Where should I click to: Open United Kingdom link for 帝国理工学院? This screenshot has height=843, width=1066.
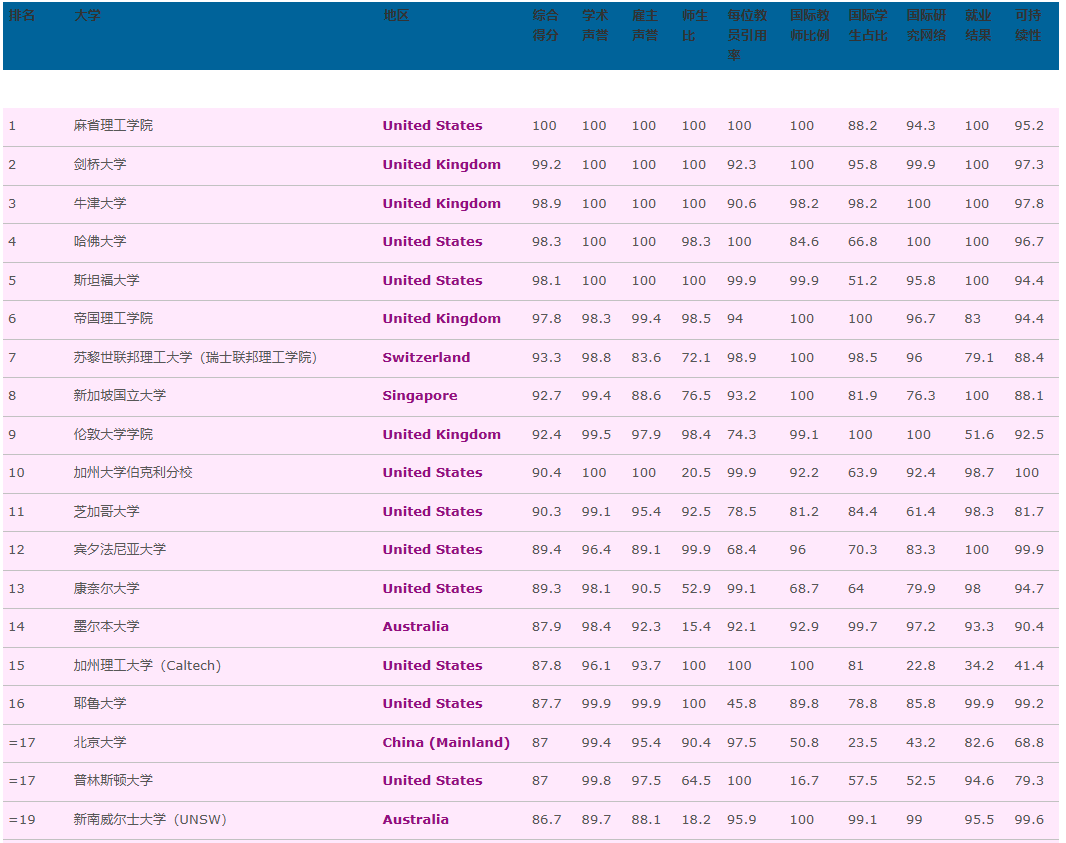click(x=442, y=318)
